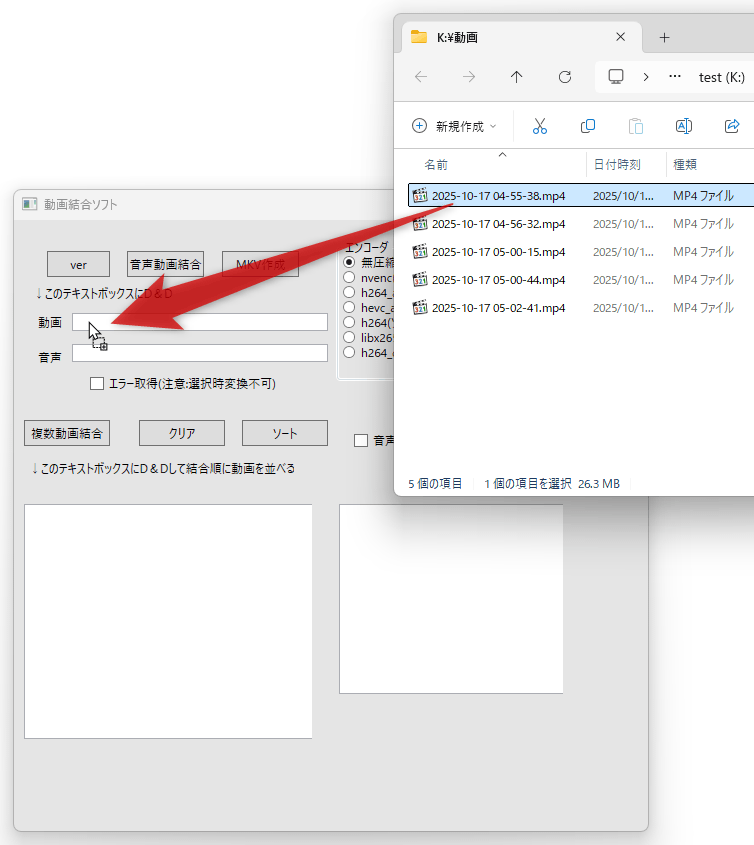Select file 2025-10-17 05-00-15.mp4

click(498, 252)
